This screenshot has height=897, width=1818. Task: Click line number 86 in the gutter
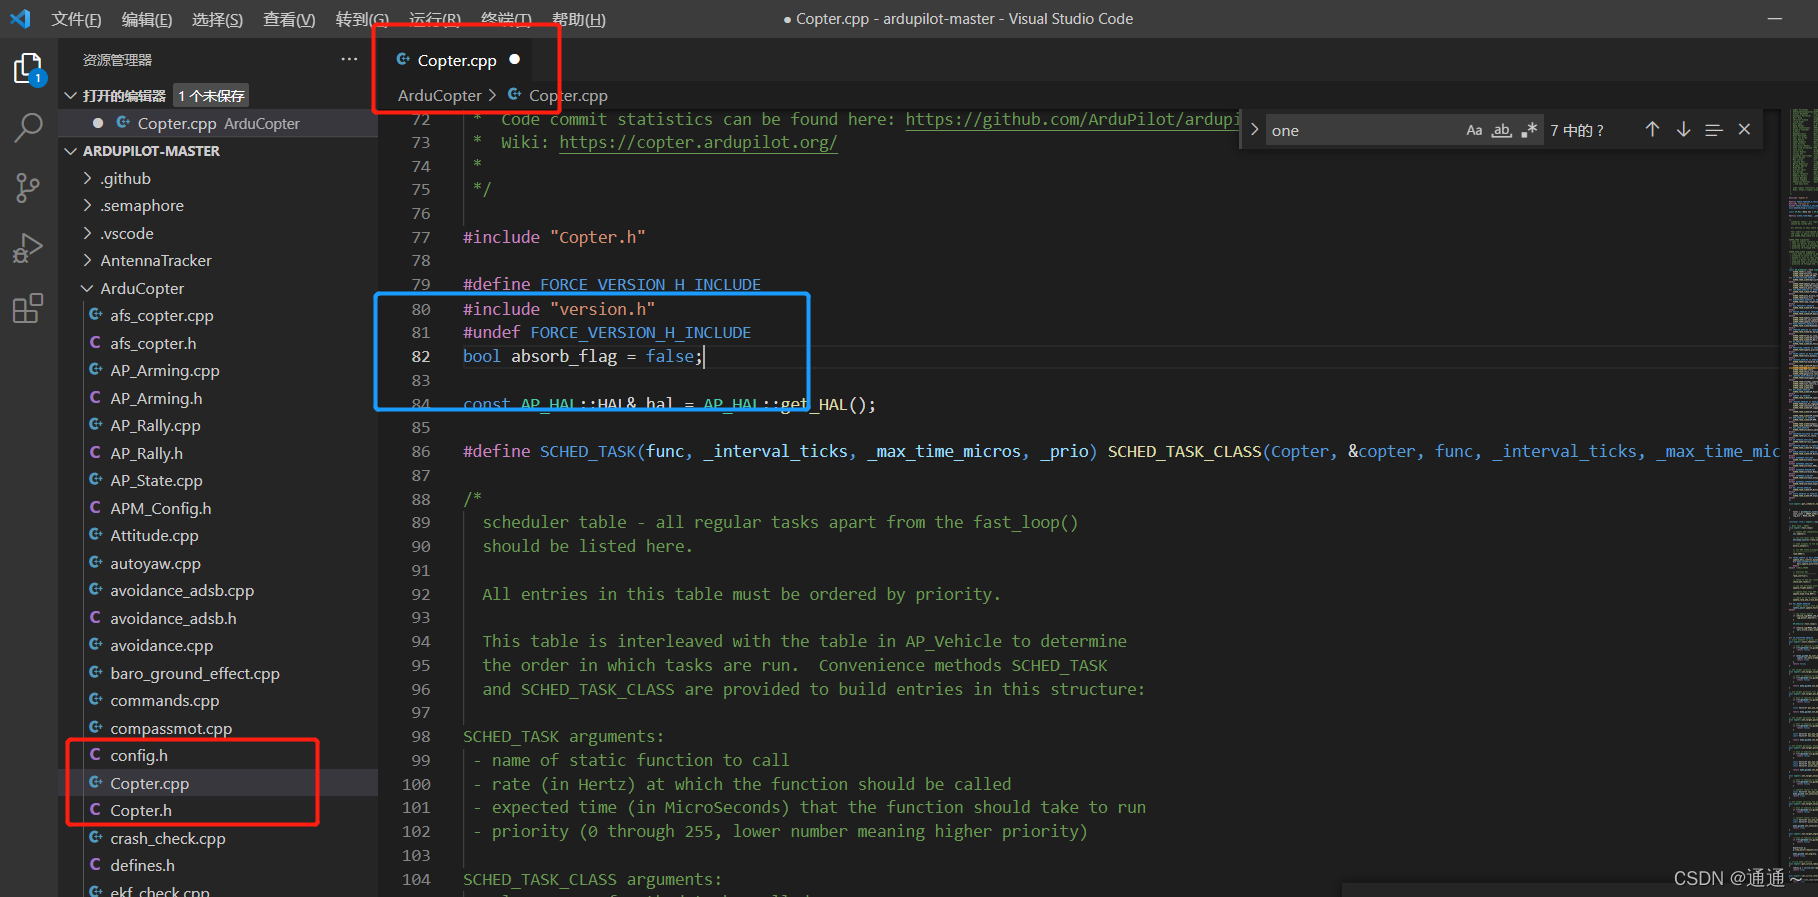tap(421, 452)
